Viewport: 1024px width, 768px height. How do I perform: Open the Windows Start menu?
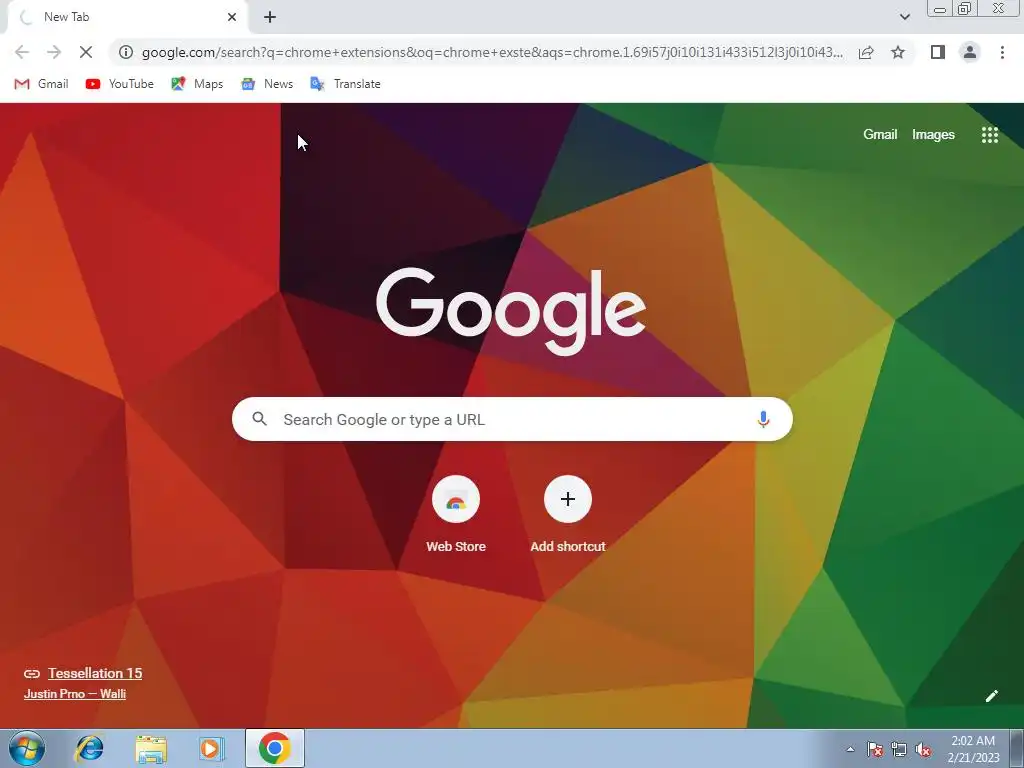(x=27, y=748)
